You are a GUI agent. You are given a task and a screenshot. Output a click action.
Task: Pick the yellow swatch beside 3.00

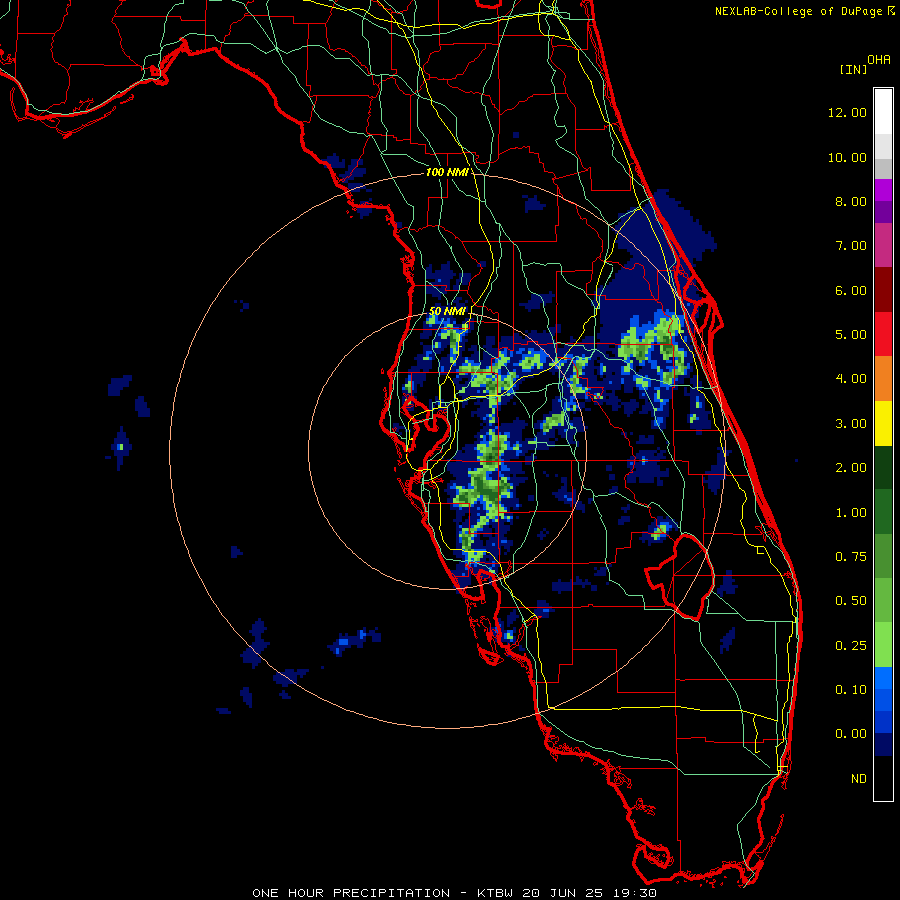pyautogui.click(x=883, y=423)
